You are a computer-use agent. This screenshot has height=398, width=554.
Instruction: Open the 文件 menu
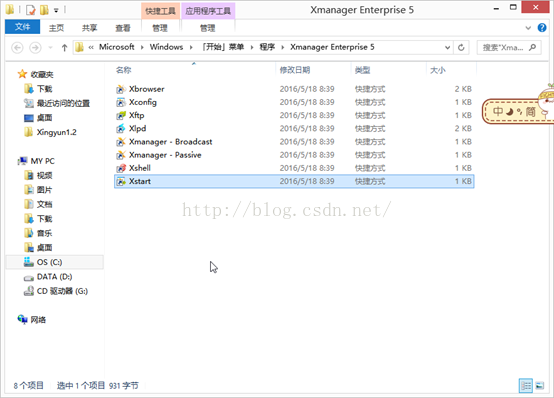tap(22, 27)
